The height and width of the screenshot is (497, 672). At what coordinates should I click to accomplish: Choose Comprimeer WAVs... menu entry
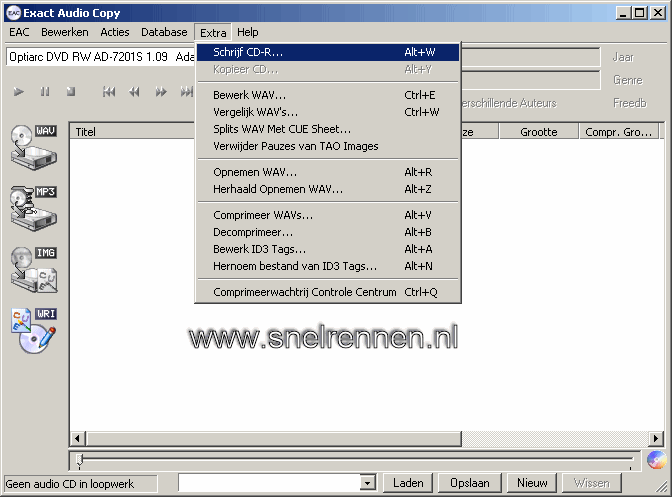point(328,215)
